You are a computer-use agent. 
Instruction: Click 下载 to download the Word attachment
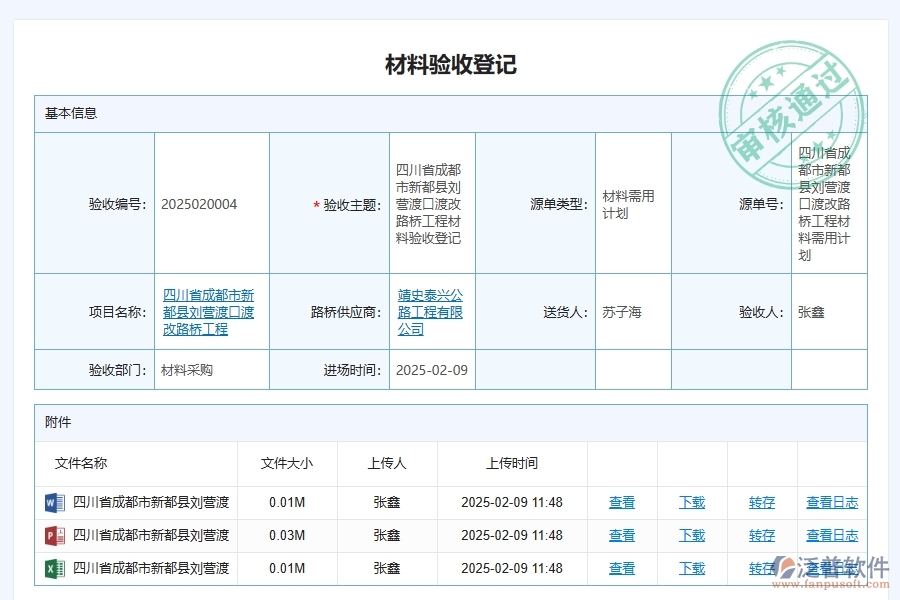[691, 503]
